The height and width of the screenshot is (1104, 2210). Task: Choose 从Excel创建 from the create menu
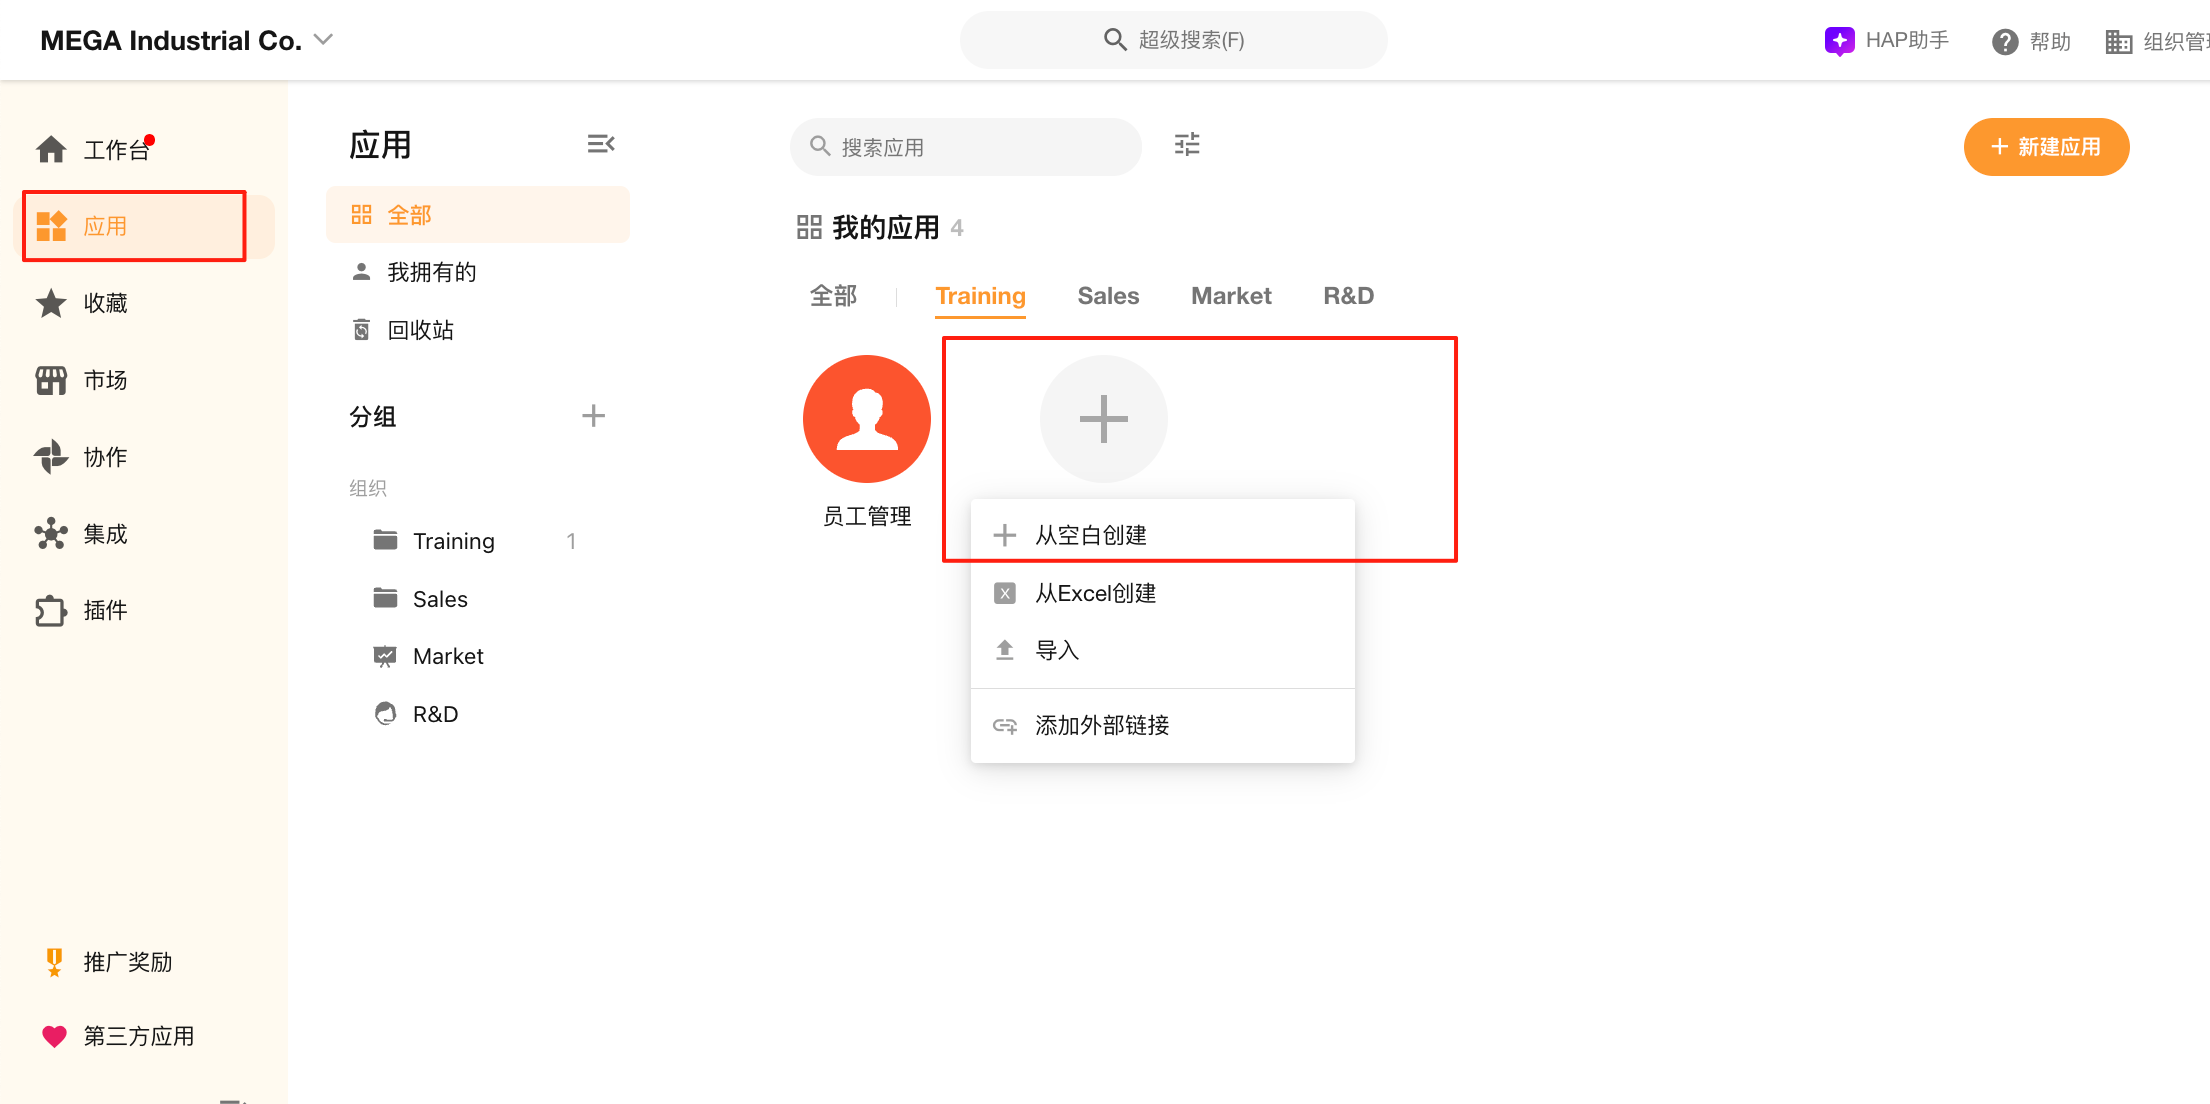click(1095, 592)
